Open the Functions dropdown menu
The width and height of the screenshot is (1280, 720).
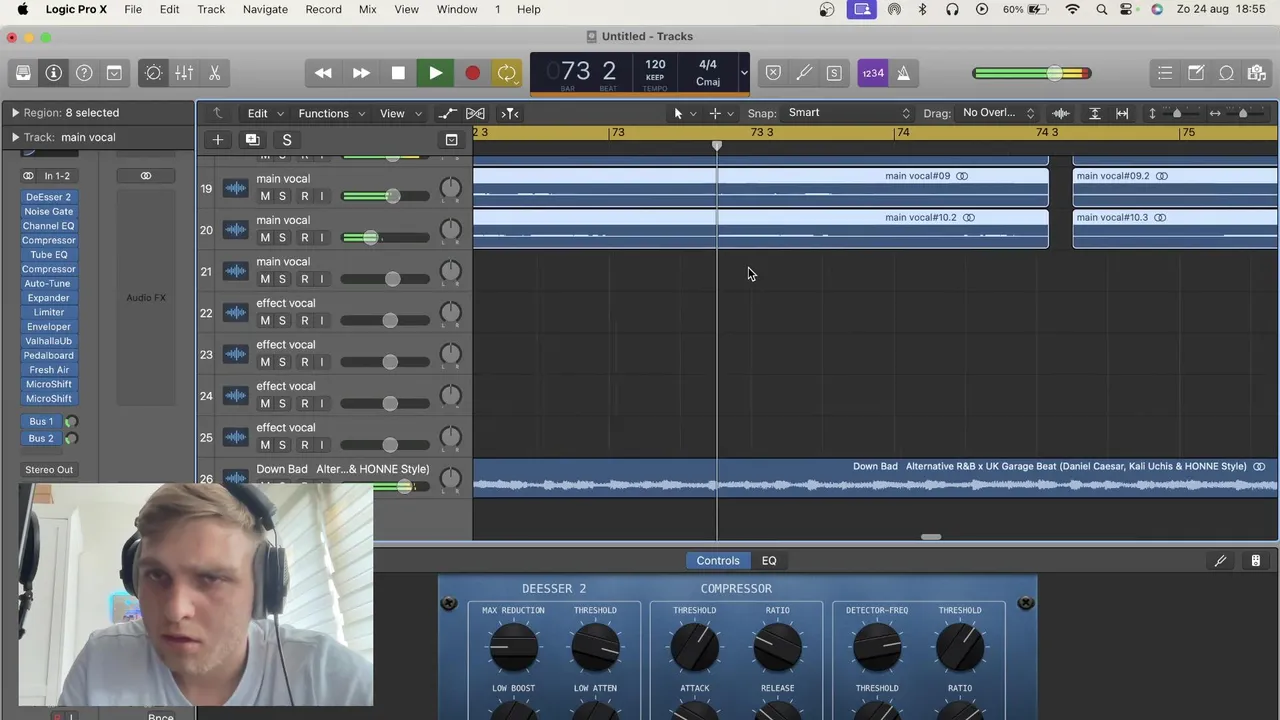pos(331,114)
